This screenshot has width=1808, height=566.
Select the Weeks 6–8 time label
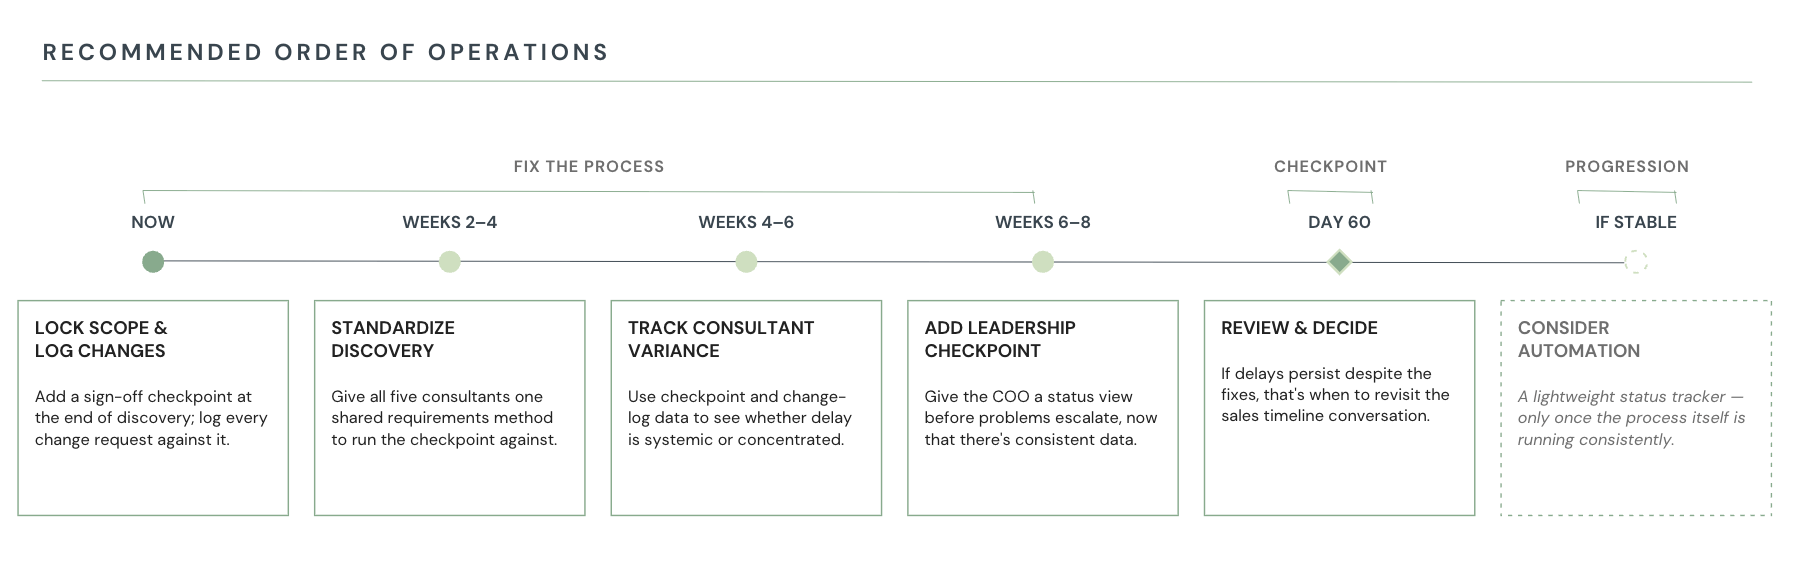(1043, 222)
